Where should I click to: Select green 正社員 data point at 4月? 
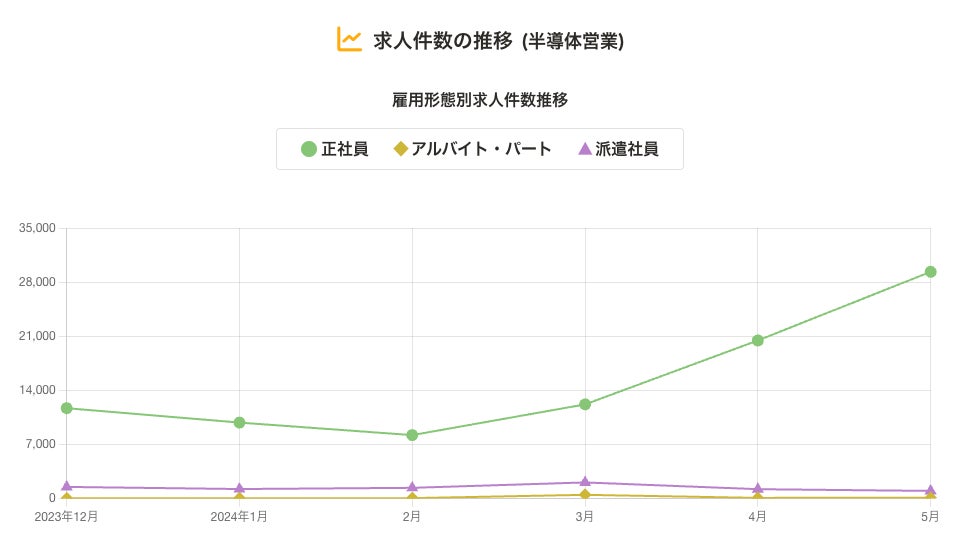(x=758, y=340)
